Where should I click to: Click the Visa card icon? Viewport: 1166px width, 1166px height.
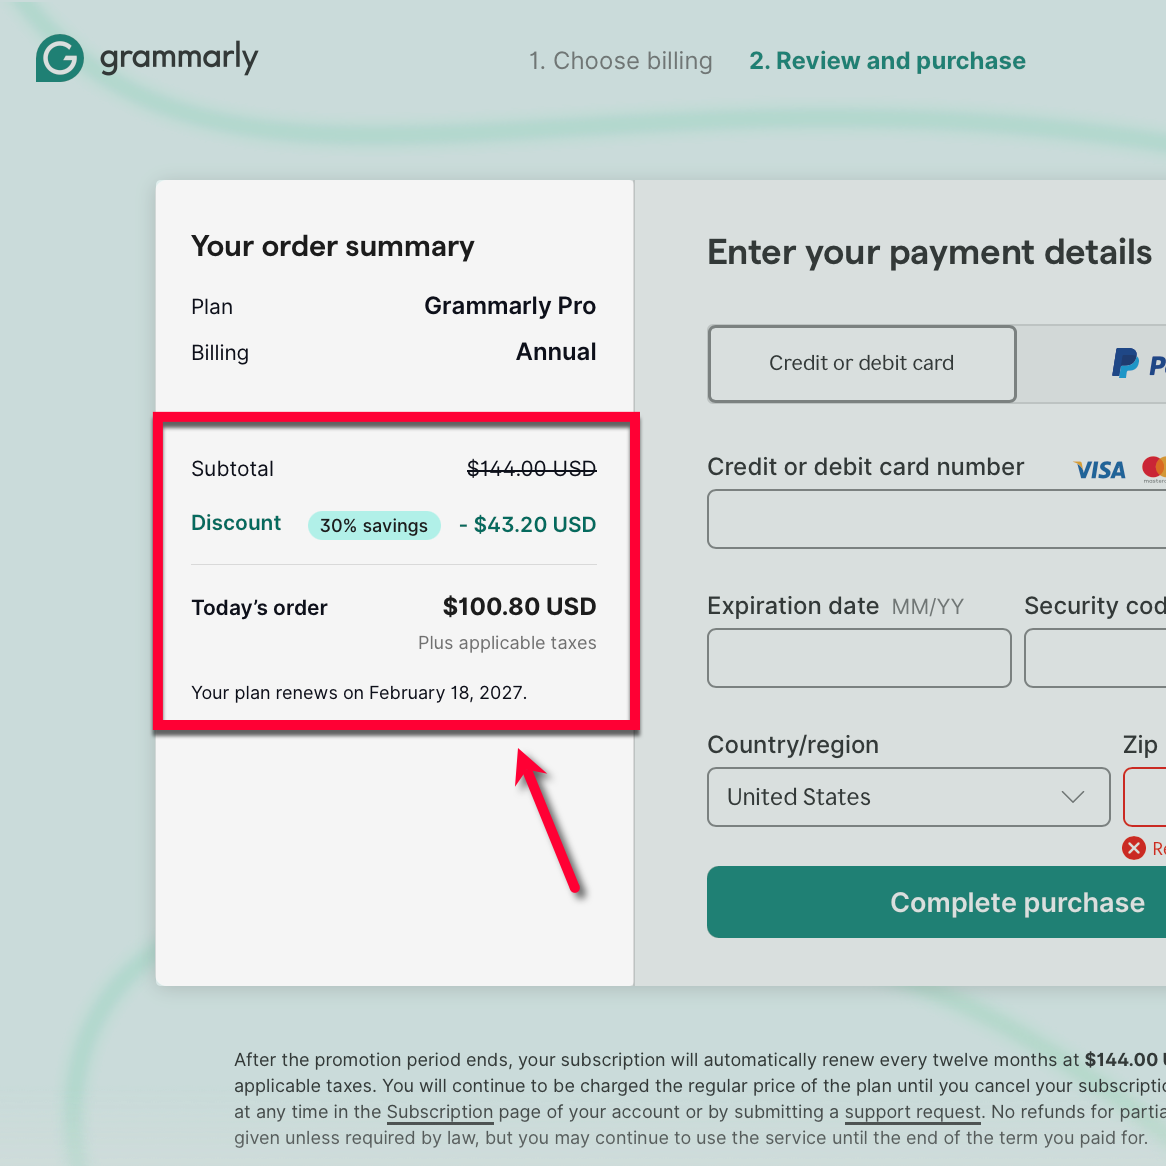click(1098, 468)
